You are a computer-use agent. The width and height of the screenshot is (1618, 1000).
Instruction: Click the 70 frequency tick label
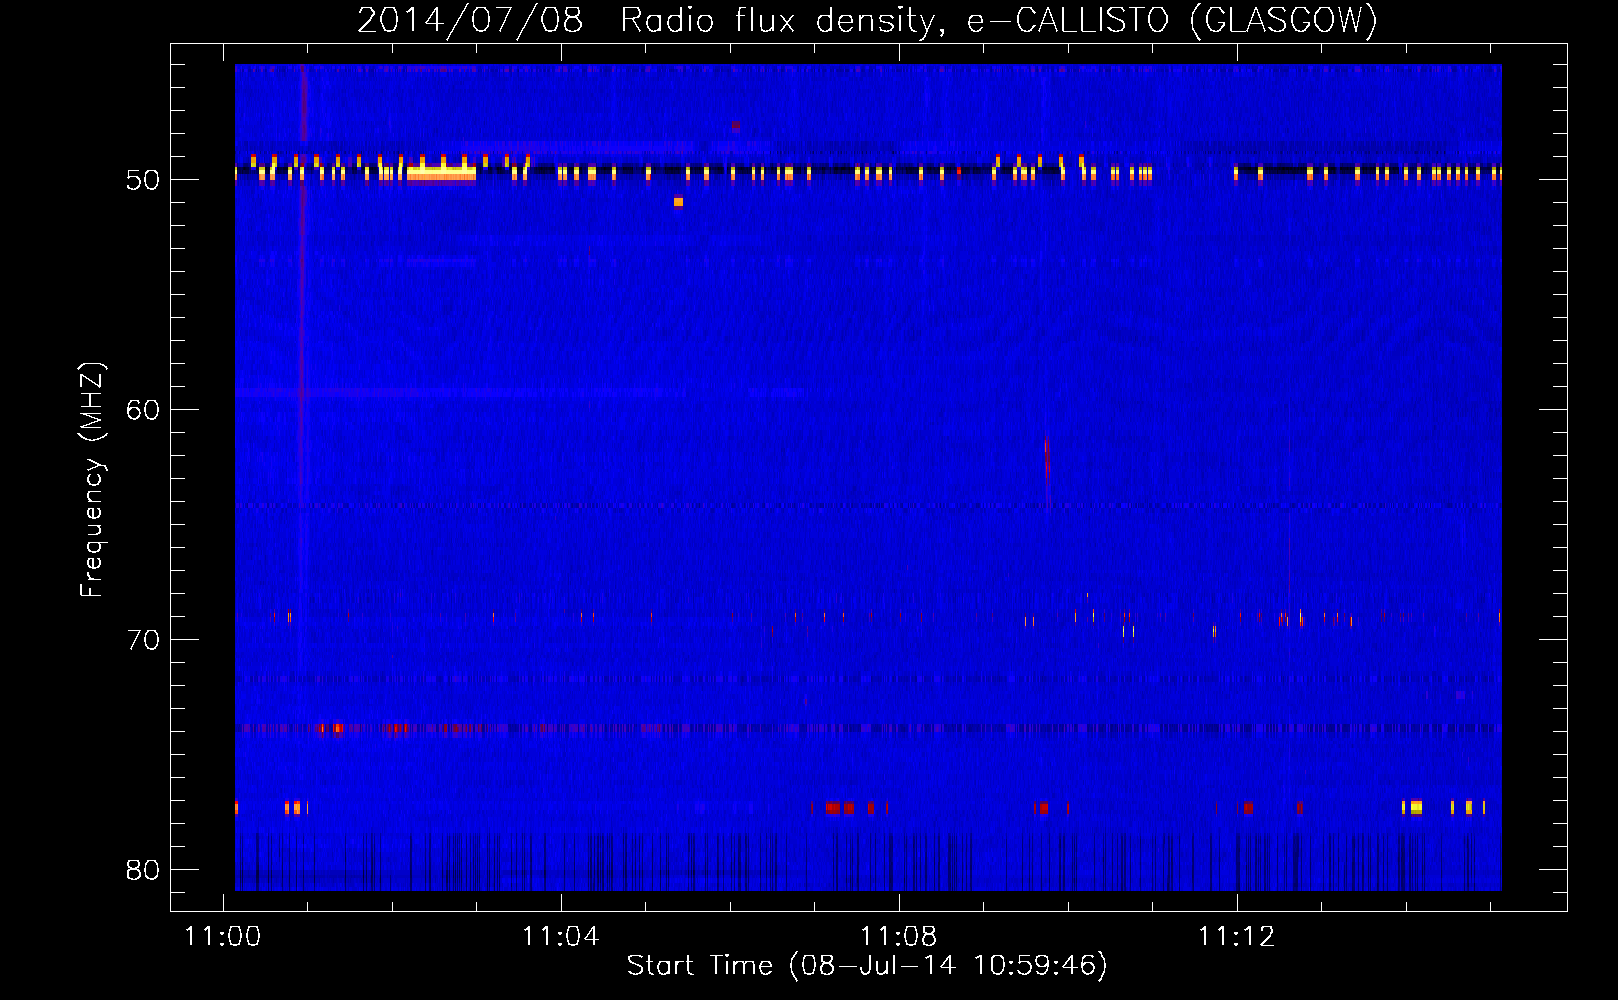coord(143,640)
